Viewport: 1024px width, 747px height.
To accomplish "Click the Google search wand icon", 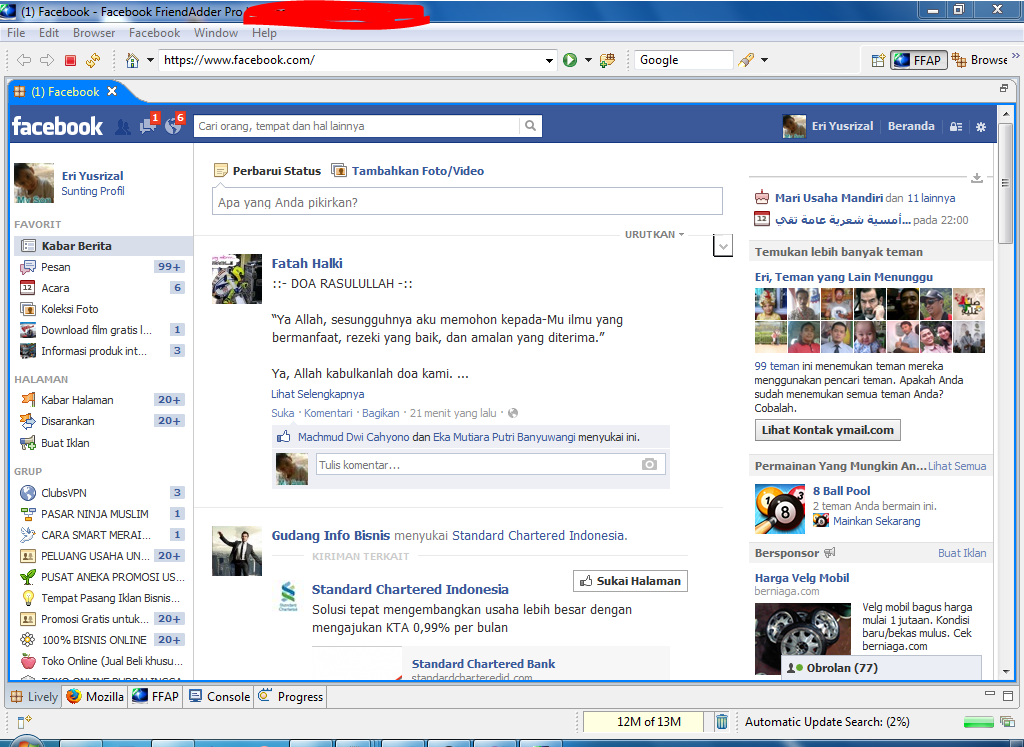I will (746, 60).
